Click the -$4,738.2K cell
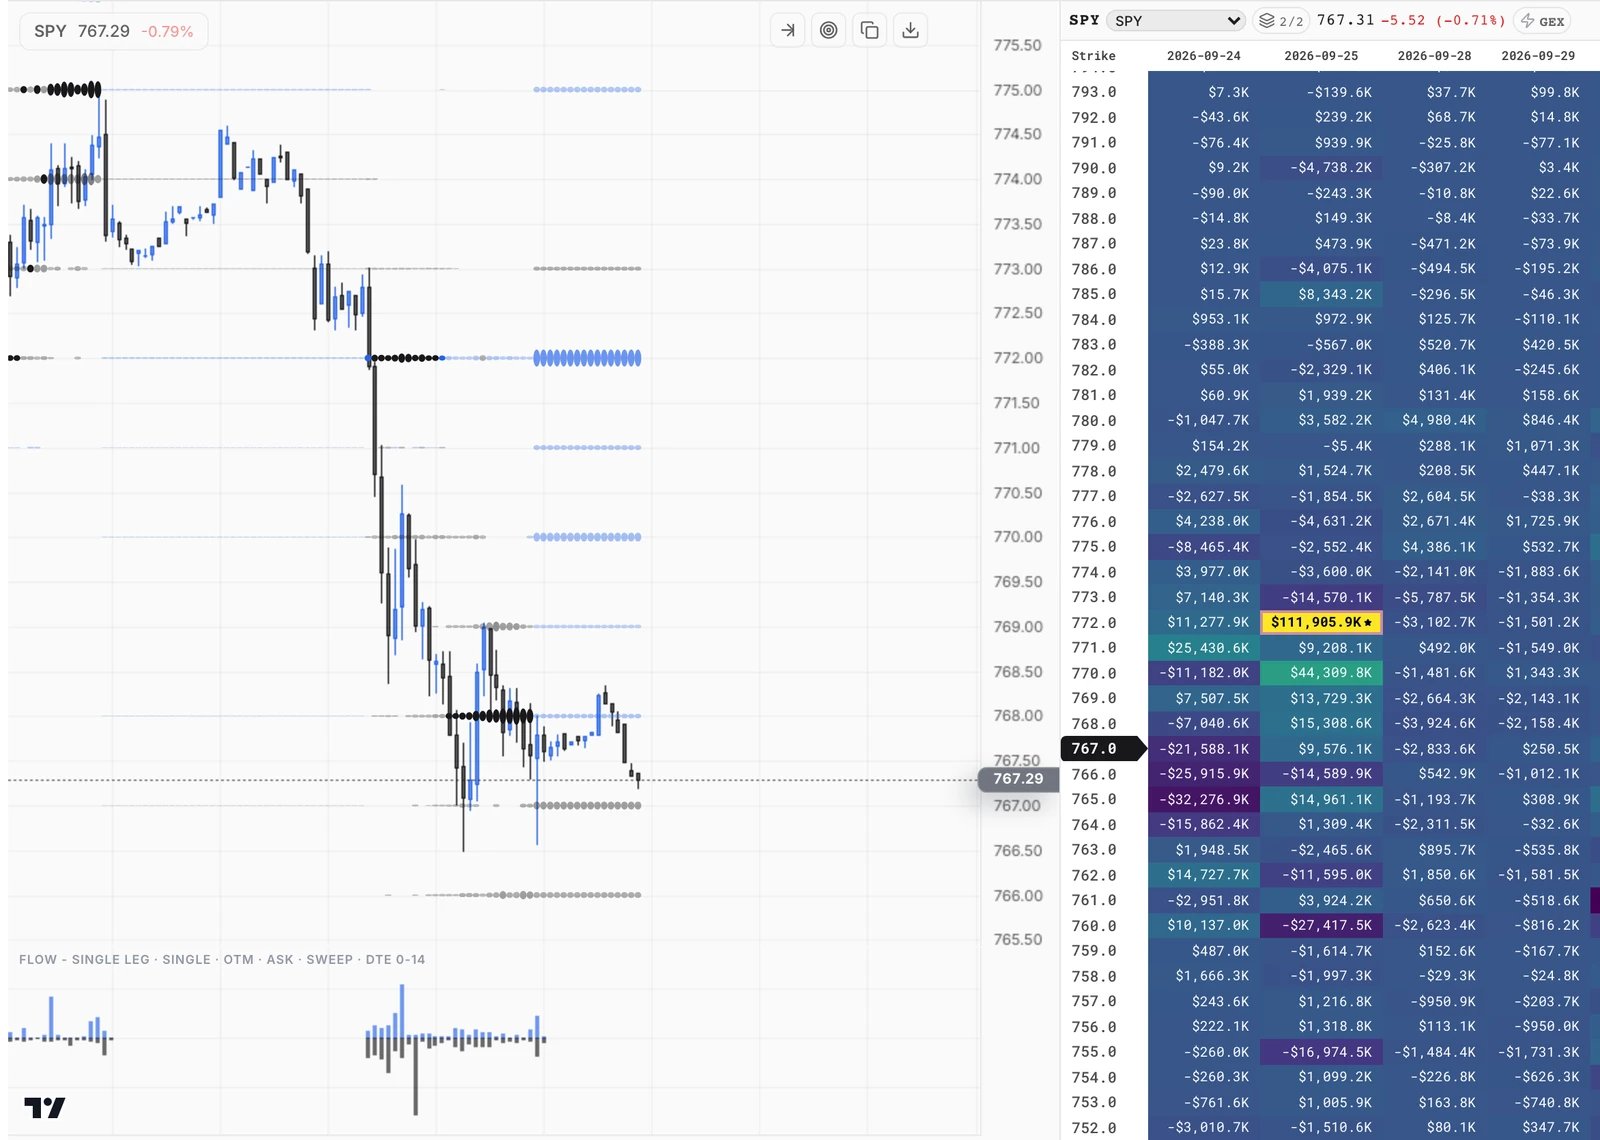Viewport: 1600px width, 1140px height. [1321, 167]
